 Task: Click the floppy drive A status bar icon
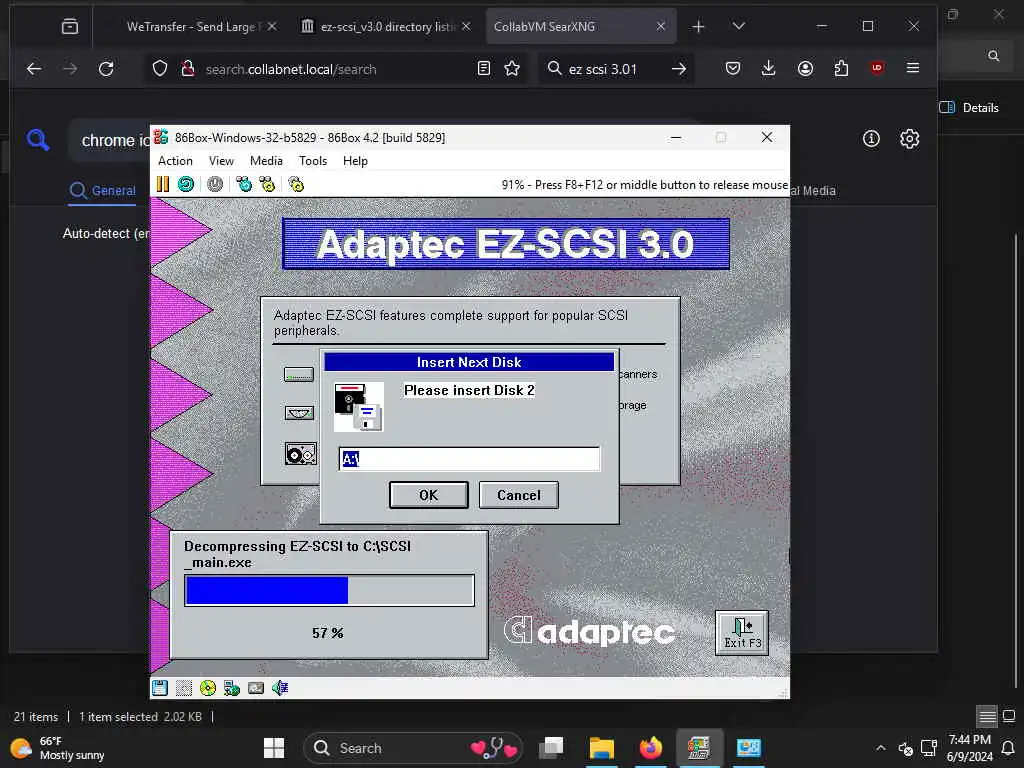point(160,688)
